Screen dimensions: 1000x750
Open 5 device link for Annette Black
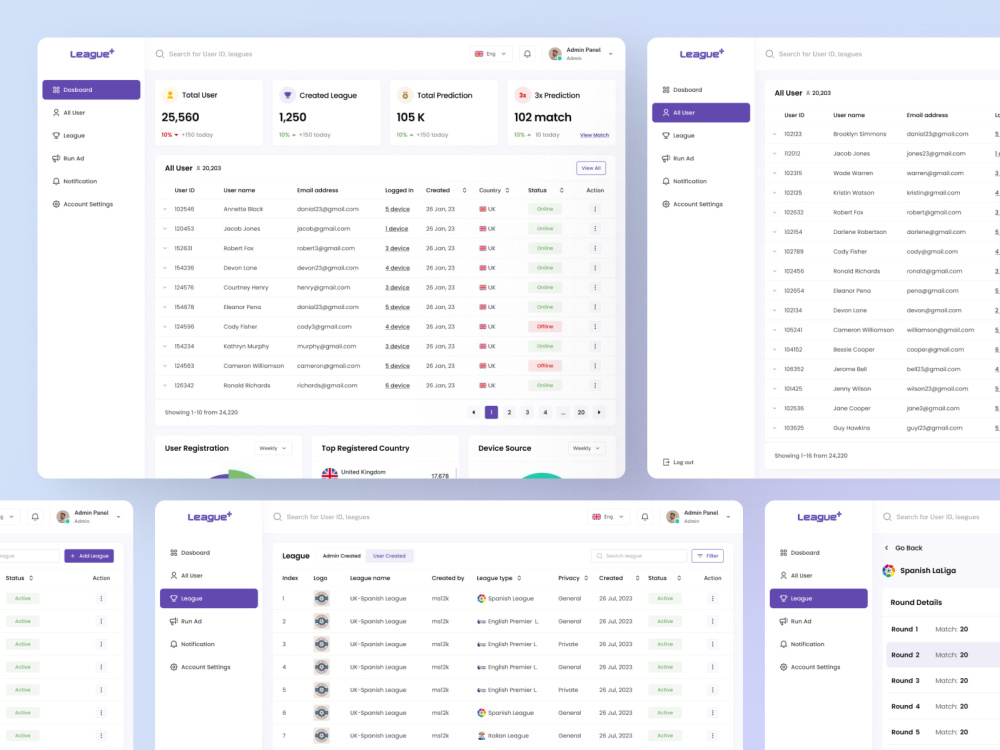coord(397,209)
